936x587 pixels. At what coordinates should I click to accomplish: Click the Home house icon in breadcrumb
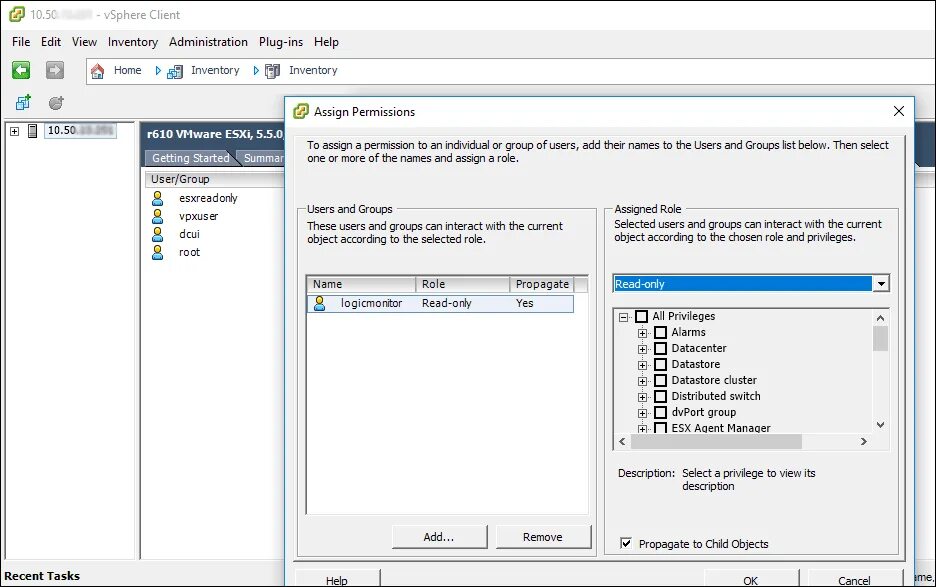(97, 71)
